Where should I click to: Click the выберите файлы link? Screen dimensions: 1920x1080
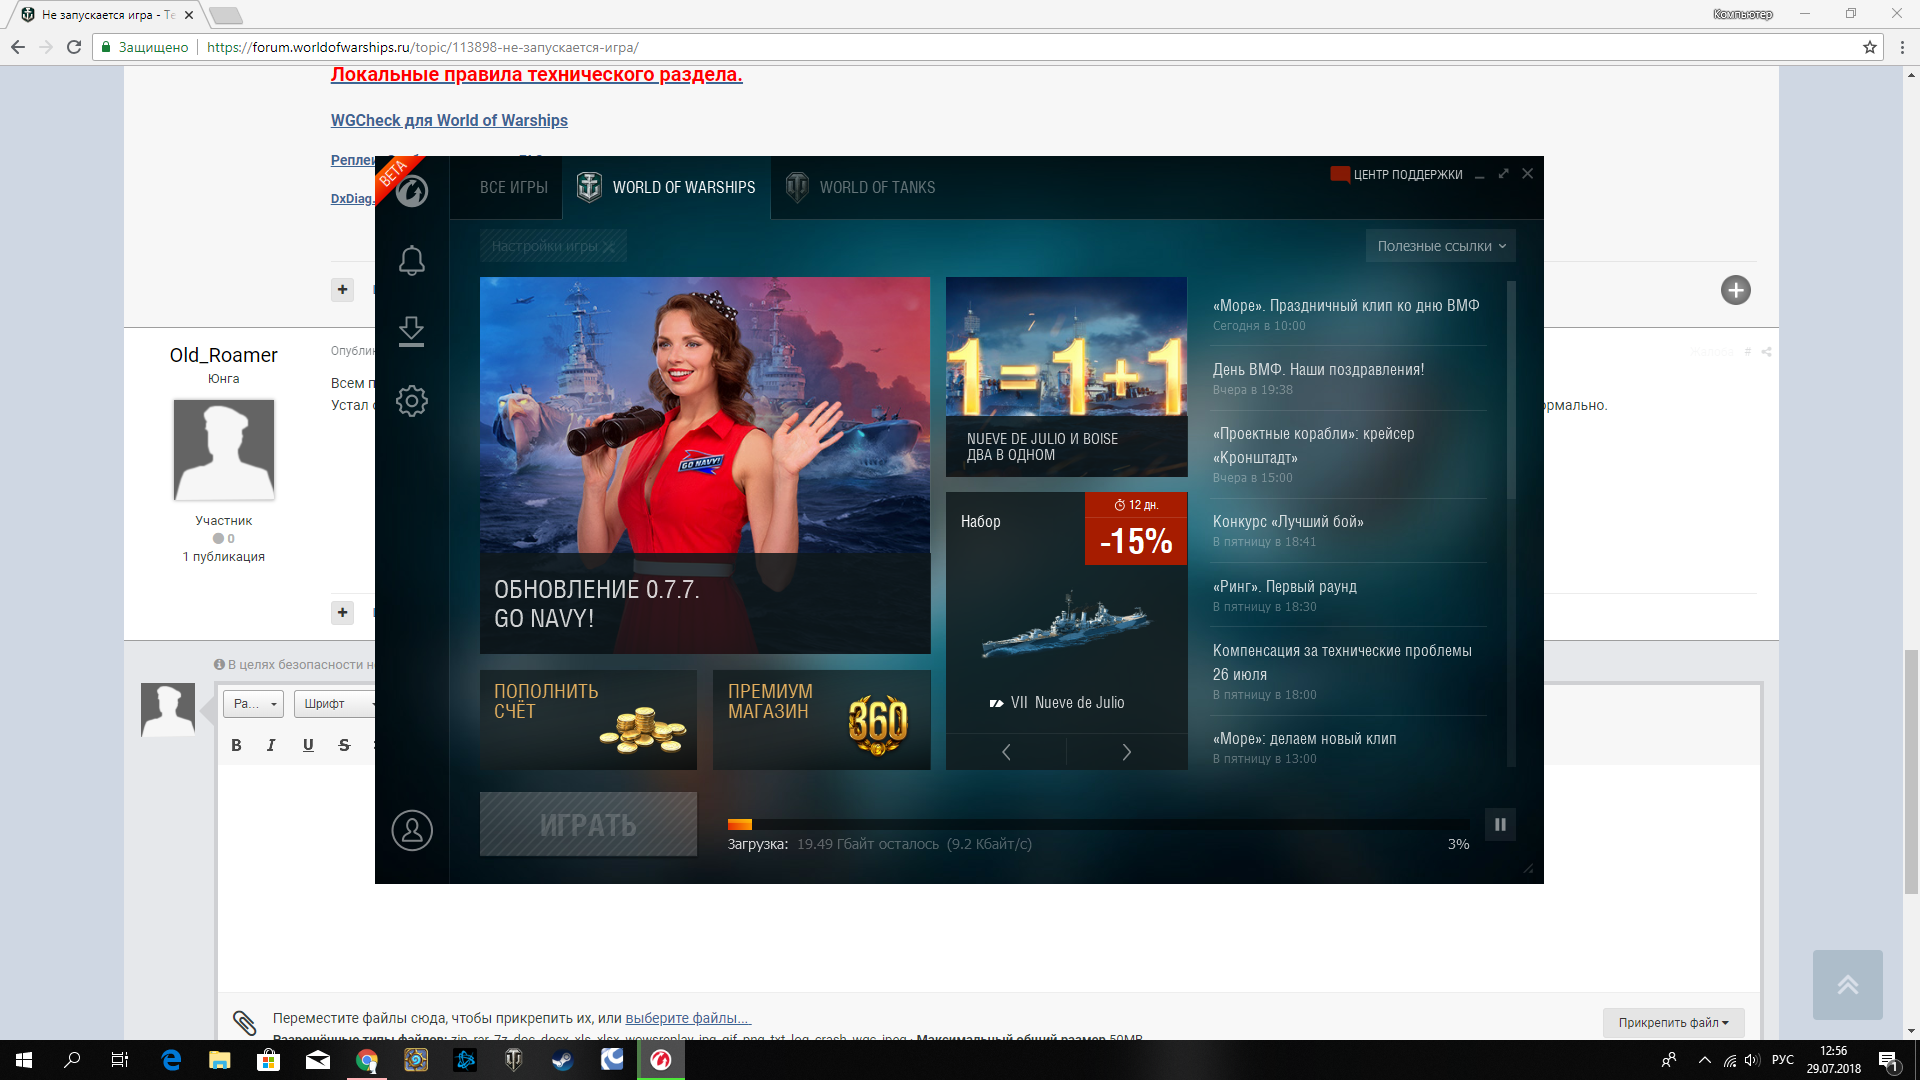pos(687,1018)
